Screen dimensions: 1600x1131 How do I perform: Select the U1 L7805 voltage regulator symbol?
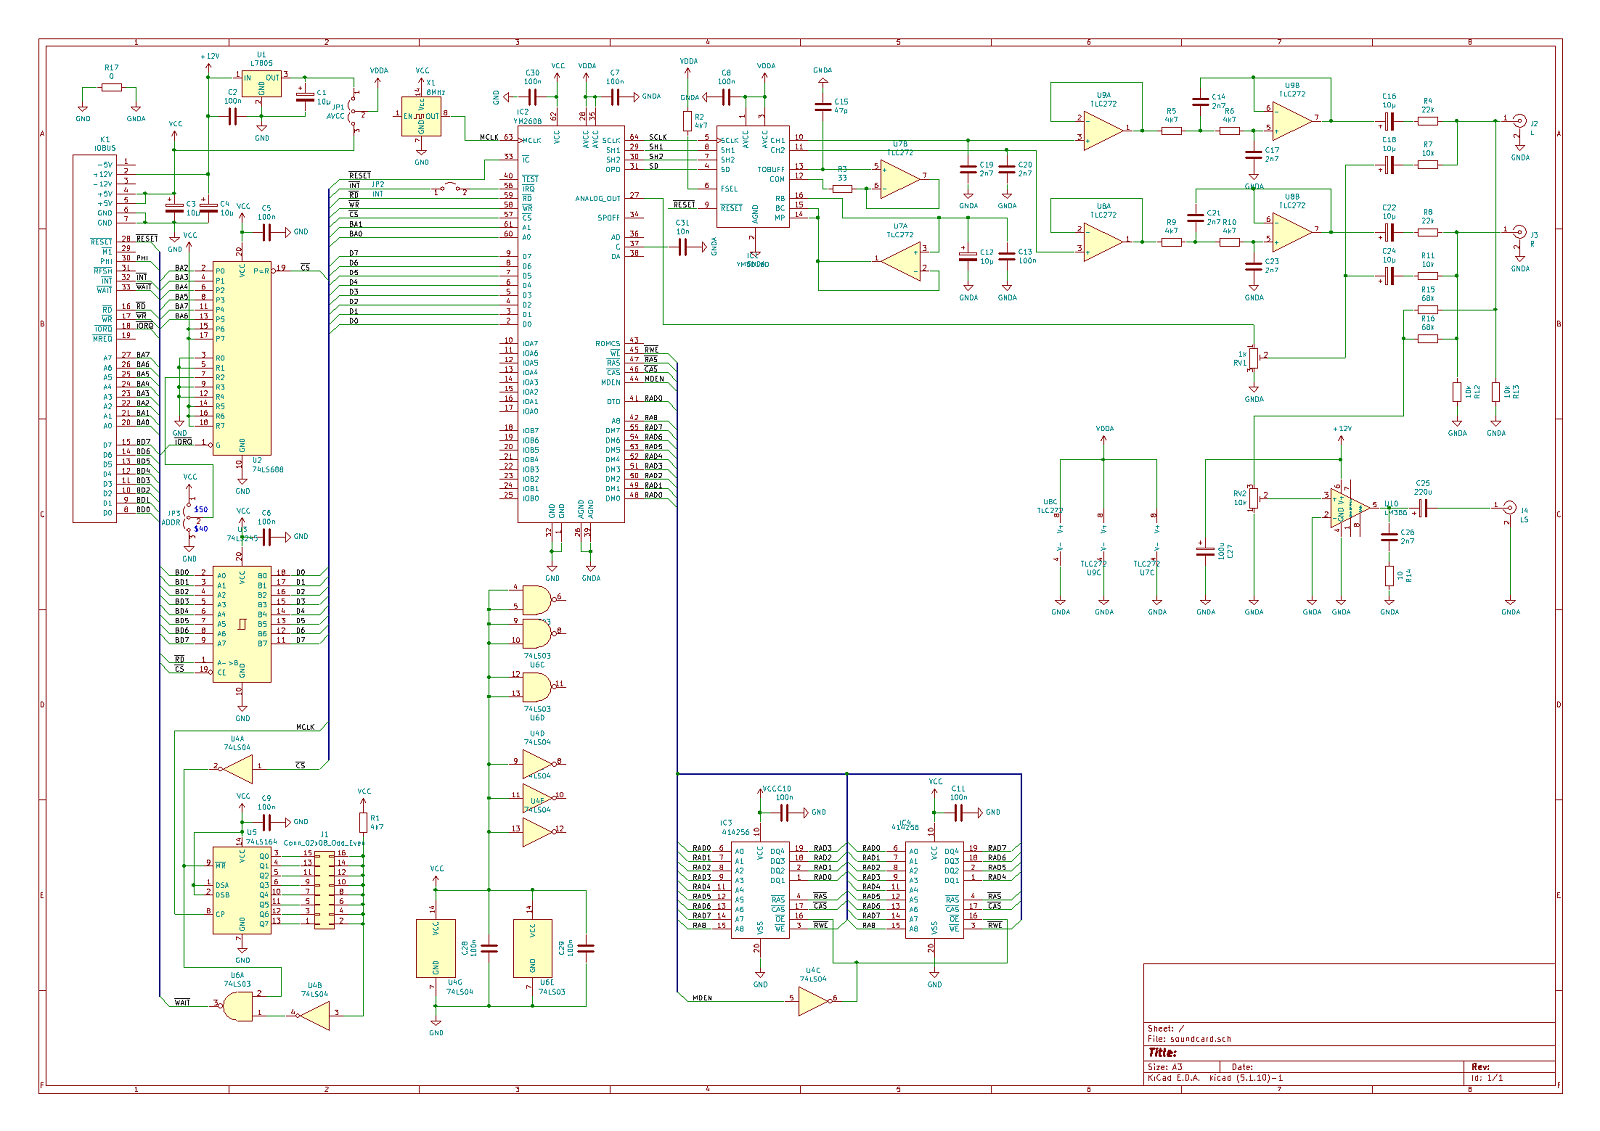[x=262, y=83]
